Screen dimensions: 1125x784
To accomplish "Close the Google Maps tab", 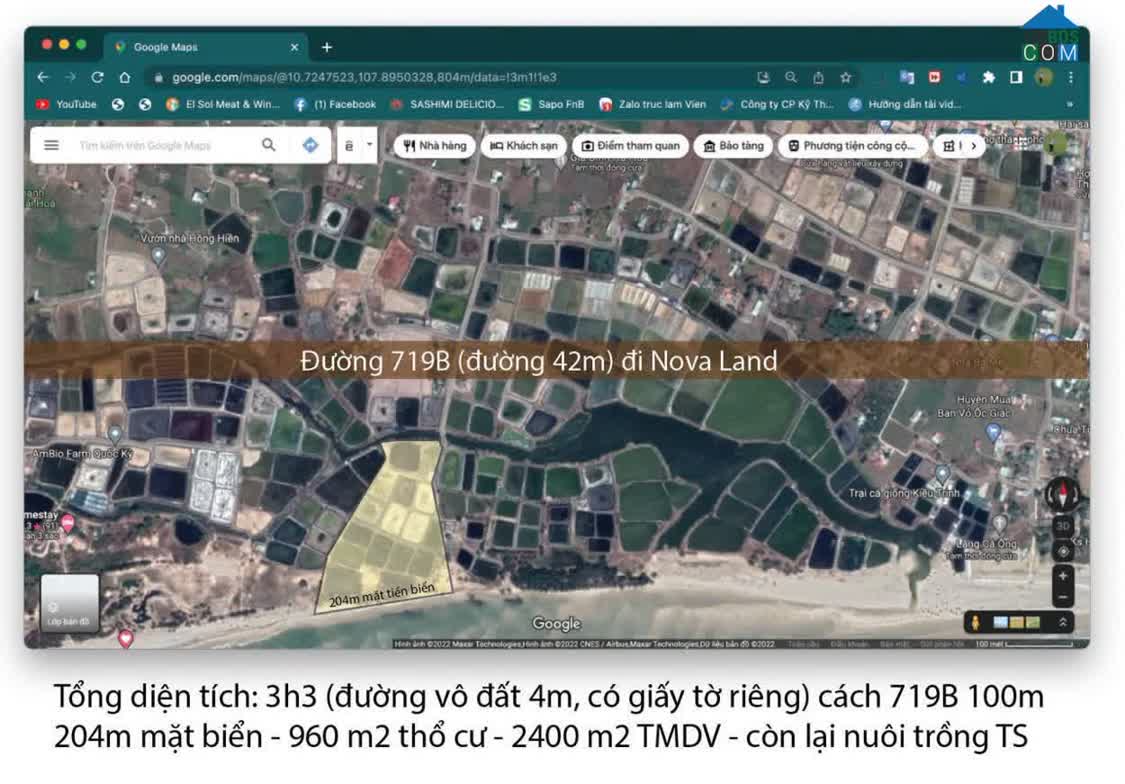I will [x=294, y=47].
